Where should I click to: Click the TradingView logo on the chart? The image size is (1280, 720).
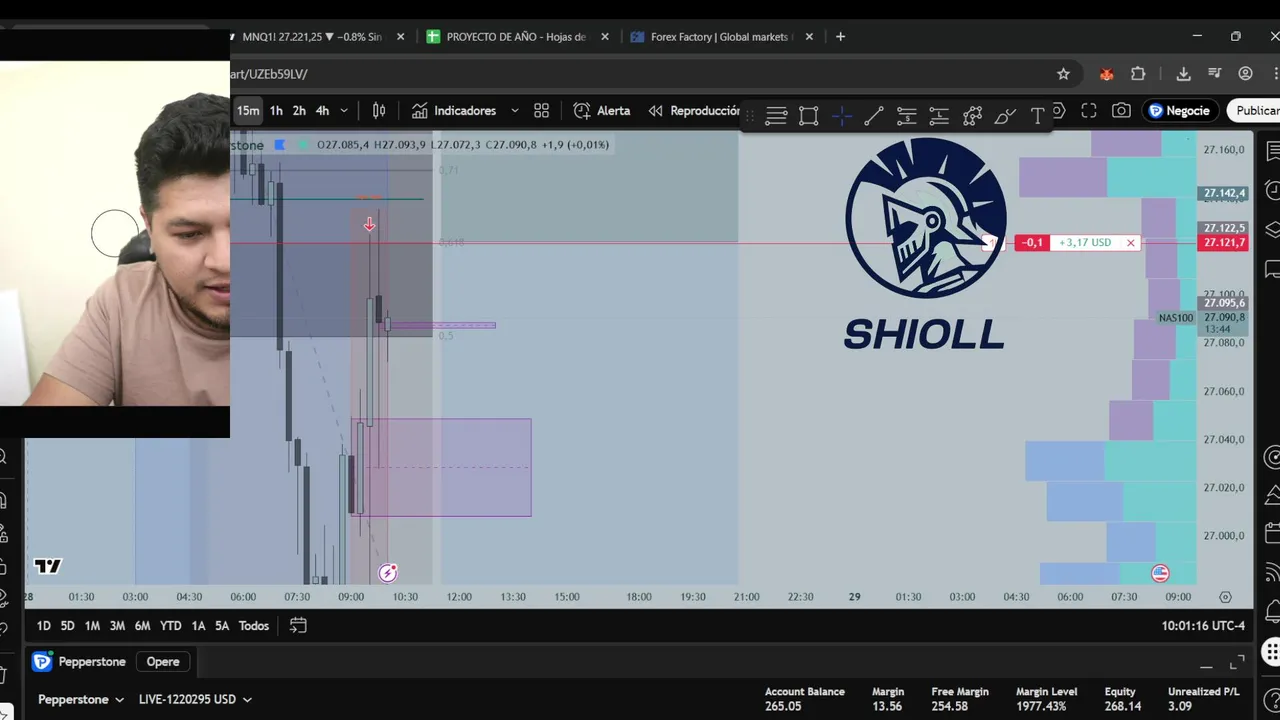[48, 566]
